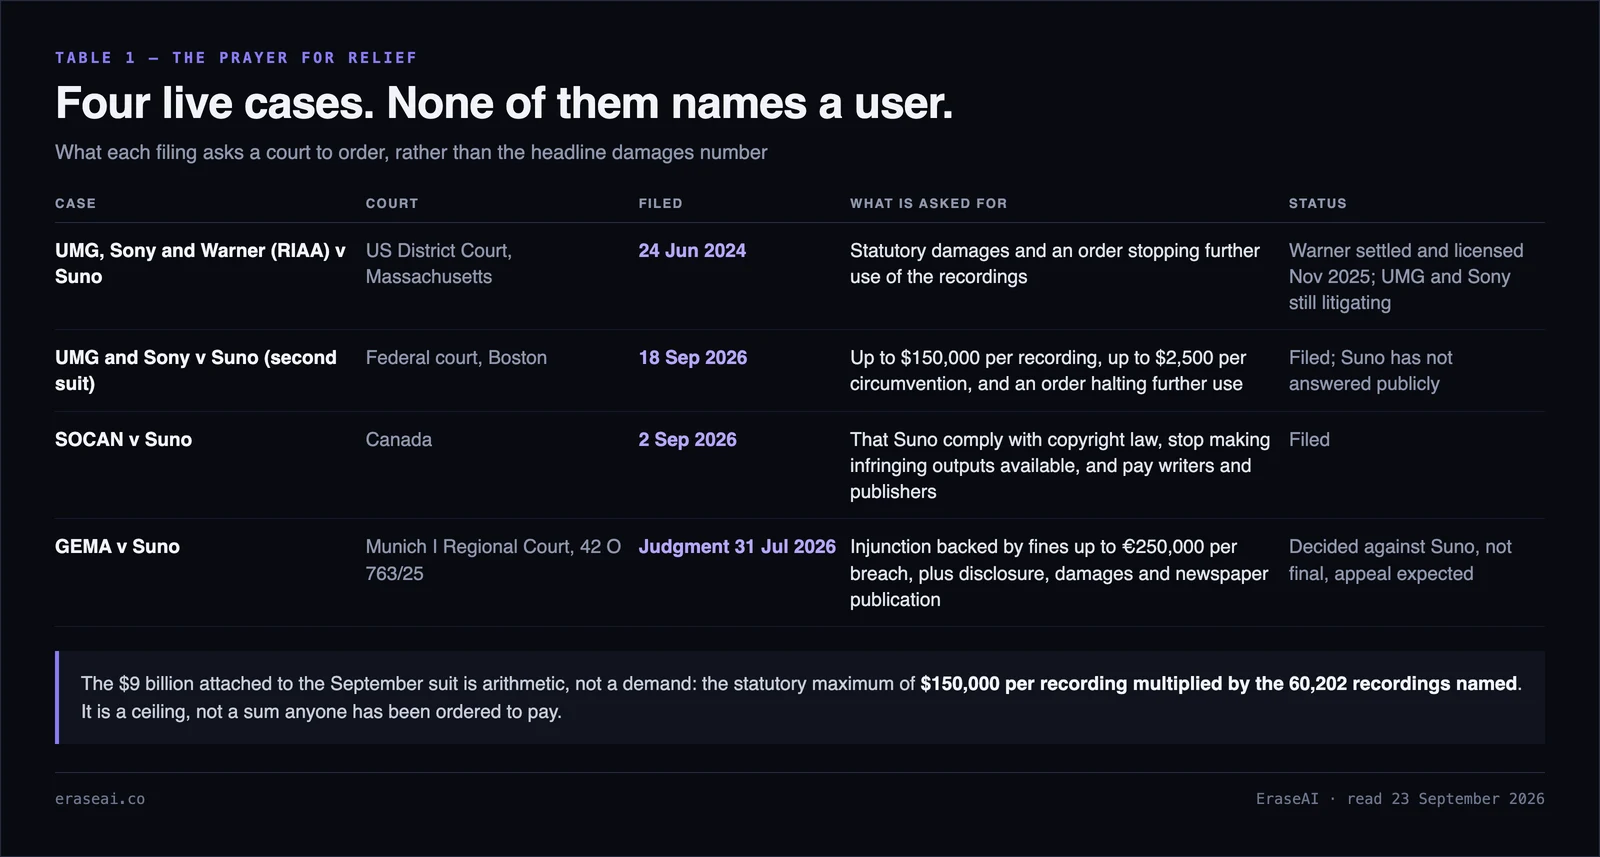Screen dimensions: 1600x857
Task: Click the 'CASE' column header
Action: coord(76,203)
